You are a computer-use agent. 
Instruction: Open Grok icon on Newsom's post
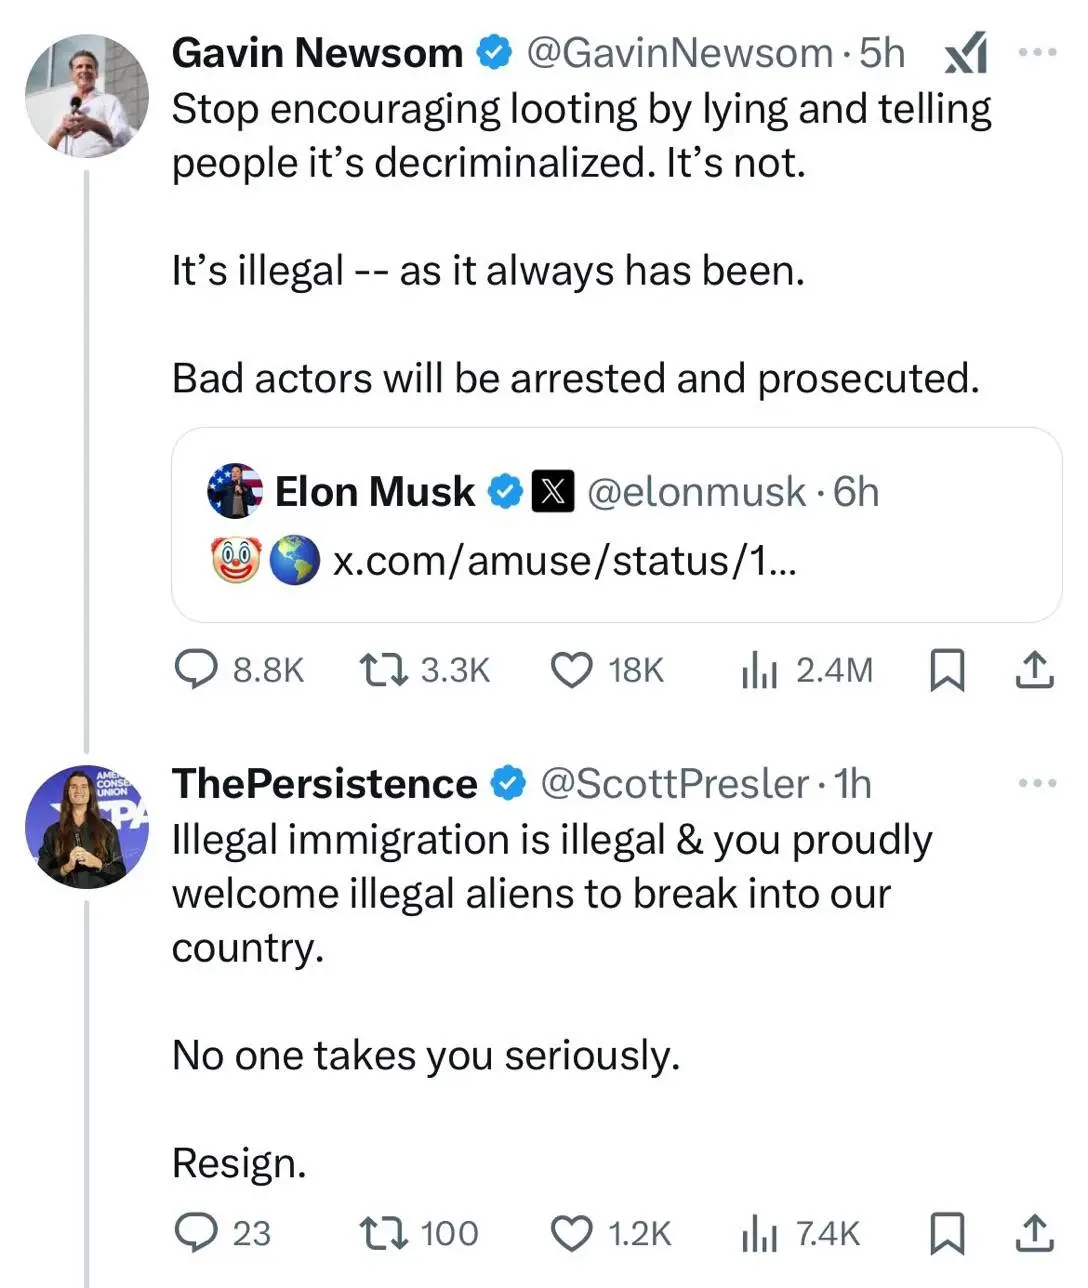(x=966, y=53)
